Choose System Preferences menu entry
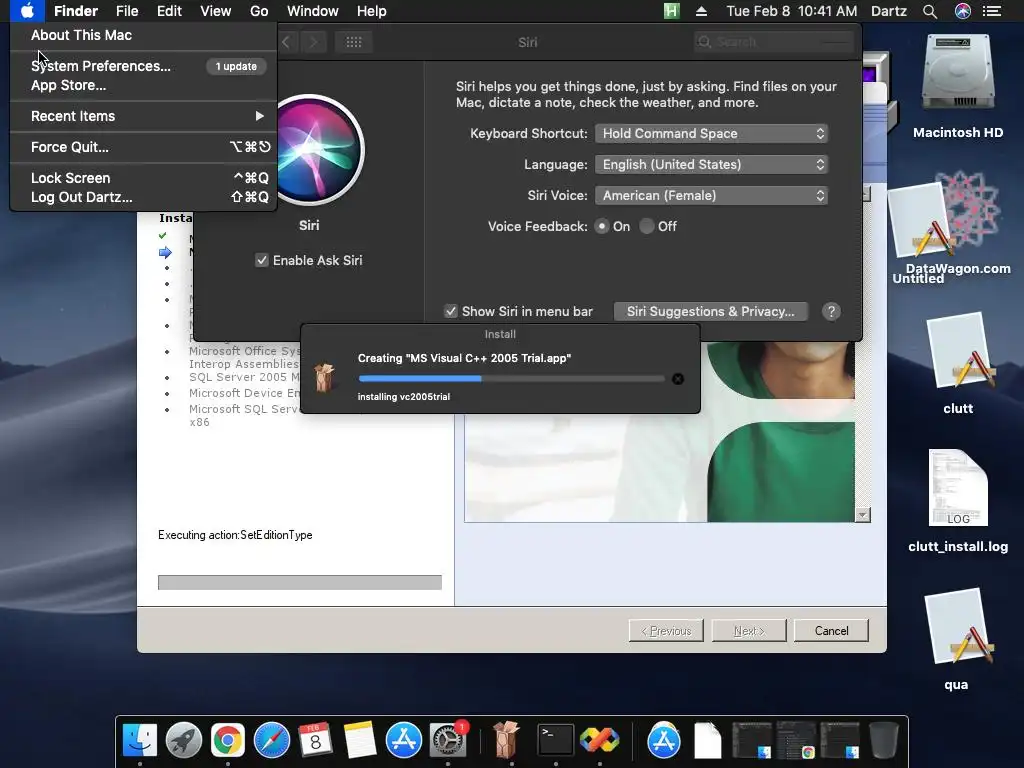The height and width of the screenshot is (768, 1024). (144, 66)
